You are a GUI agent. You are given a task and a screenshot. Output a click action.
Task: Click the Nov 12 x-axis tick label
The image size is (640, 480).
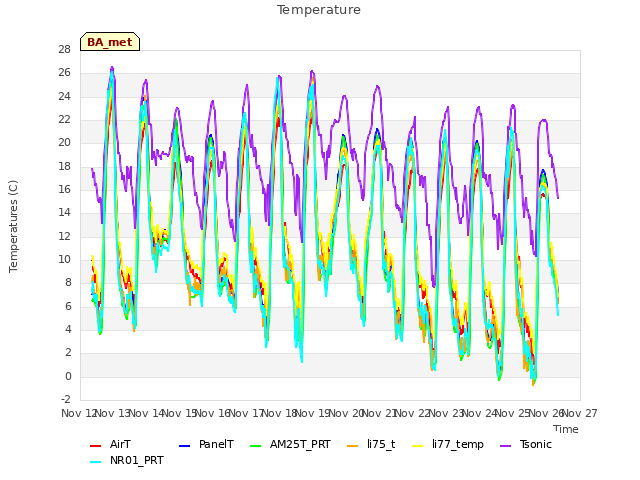tap(78, 413)
